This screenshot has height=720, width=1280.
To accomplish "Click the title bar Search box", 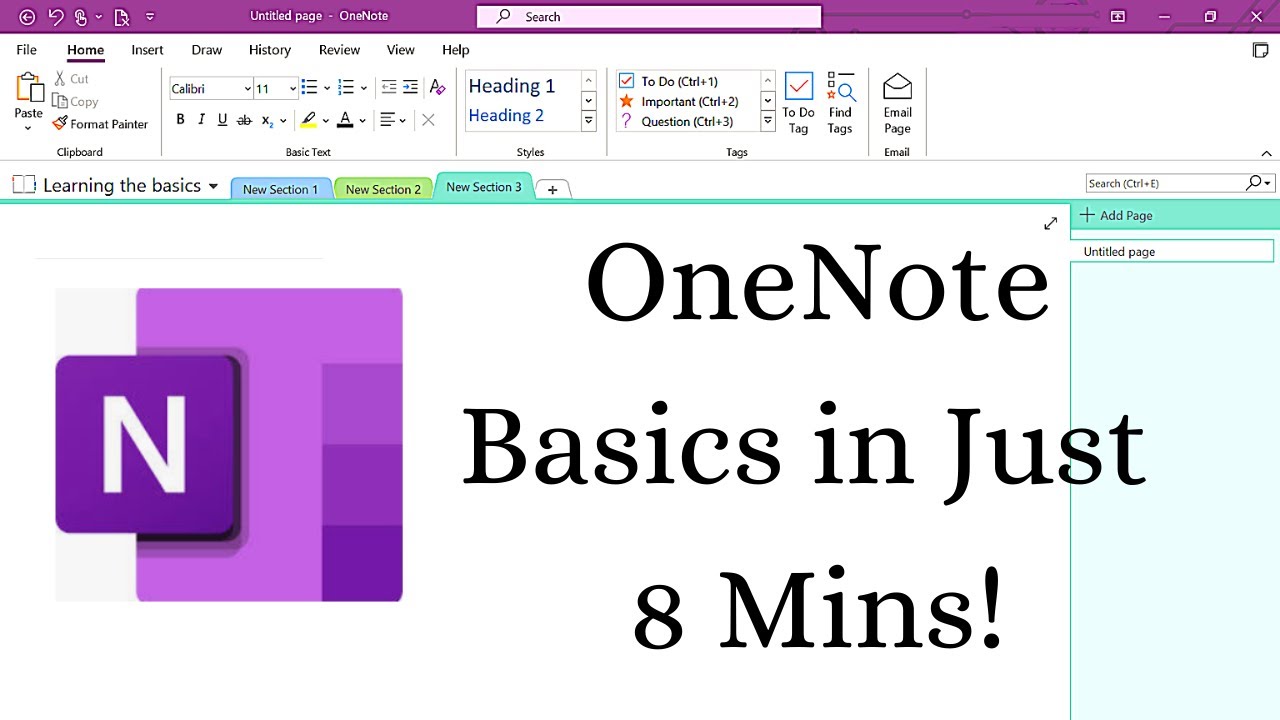I will coord(649,16).
